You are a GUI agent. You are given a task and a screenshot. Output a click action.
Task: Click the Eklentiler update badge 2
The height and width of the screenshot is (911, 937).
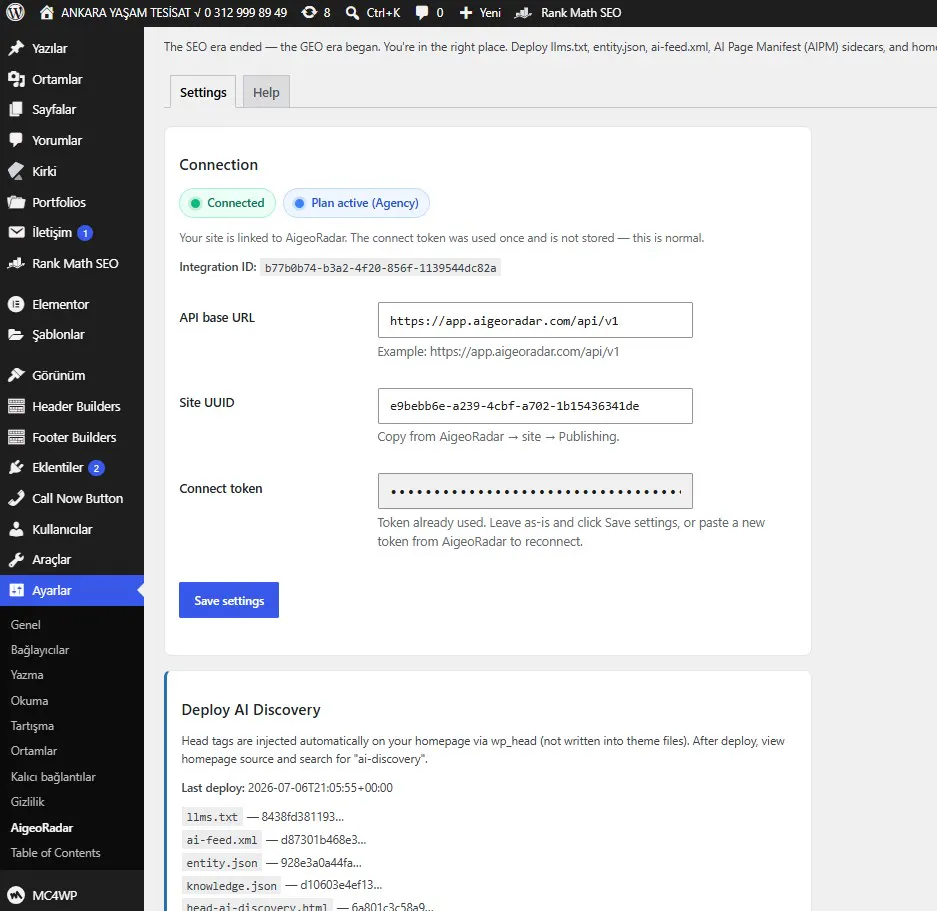pos(96,468)
